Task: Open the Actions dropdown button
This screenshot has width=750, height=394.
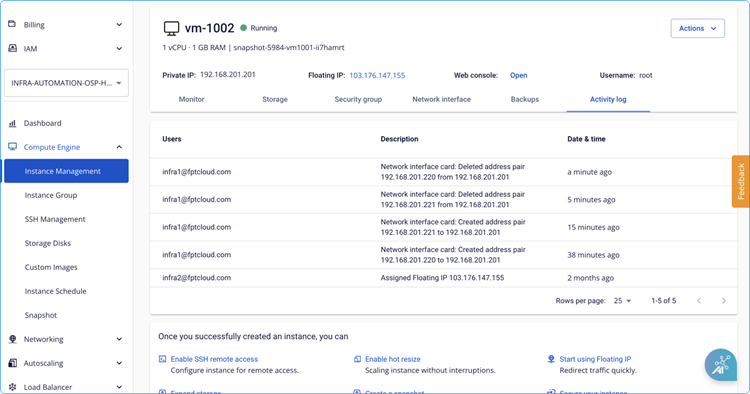Action: [697, 28]
